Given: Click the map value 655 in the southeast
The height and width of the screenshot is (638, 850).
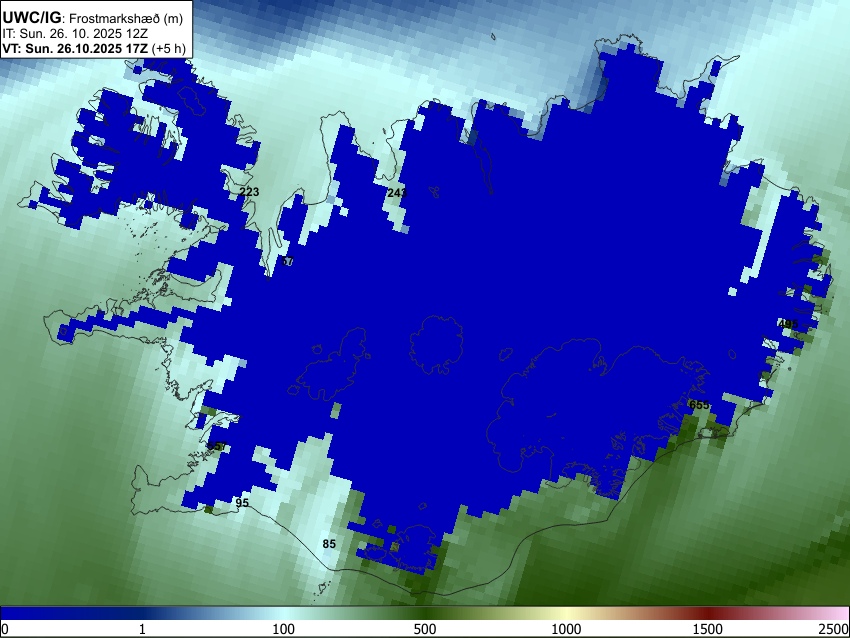Looking at the screenshot, I should tap(699, 405).
